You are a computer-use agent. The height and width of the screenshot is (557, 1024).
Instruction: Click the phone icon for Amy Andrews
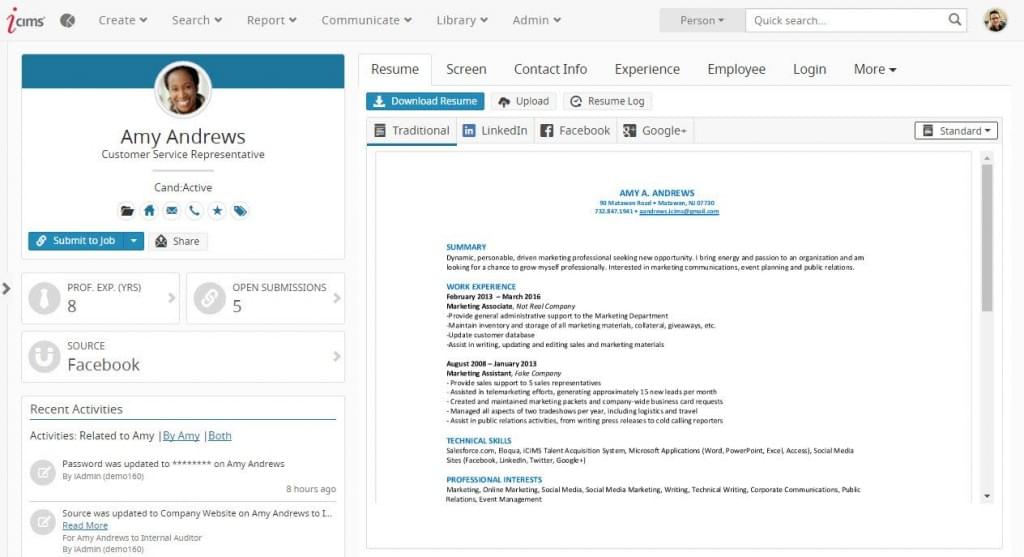point(194,211)
